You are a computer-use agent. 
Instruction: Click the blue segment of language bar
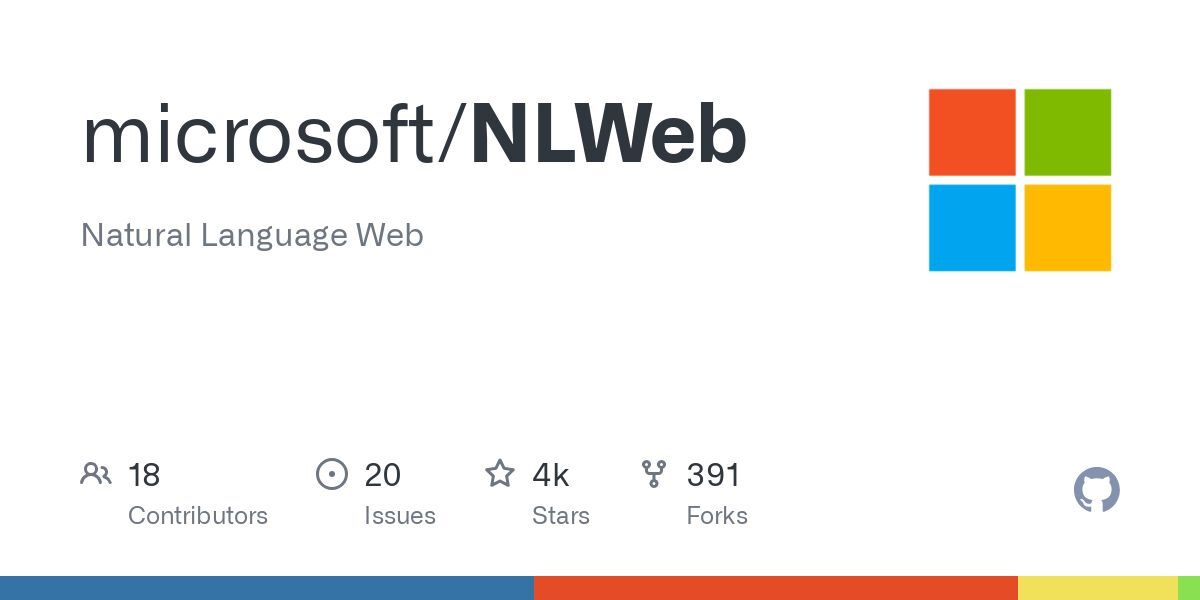click(x=267, y=588)
